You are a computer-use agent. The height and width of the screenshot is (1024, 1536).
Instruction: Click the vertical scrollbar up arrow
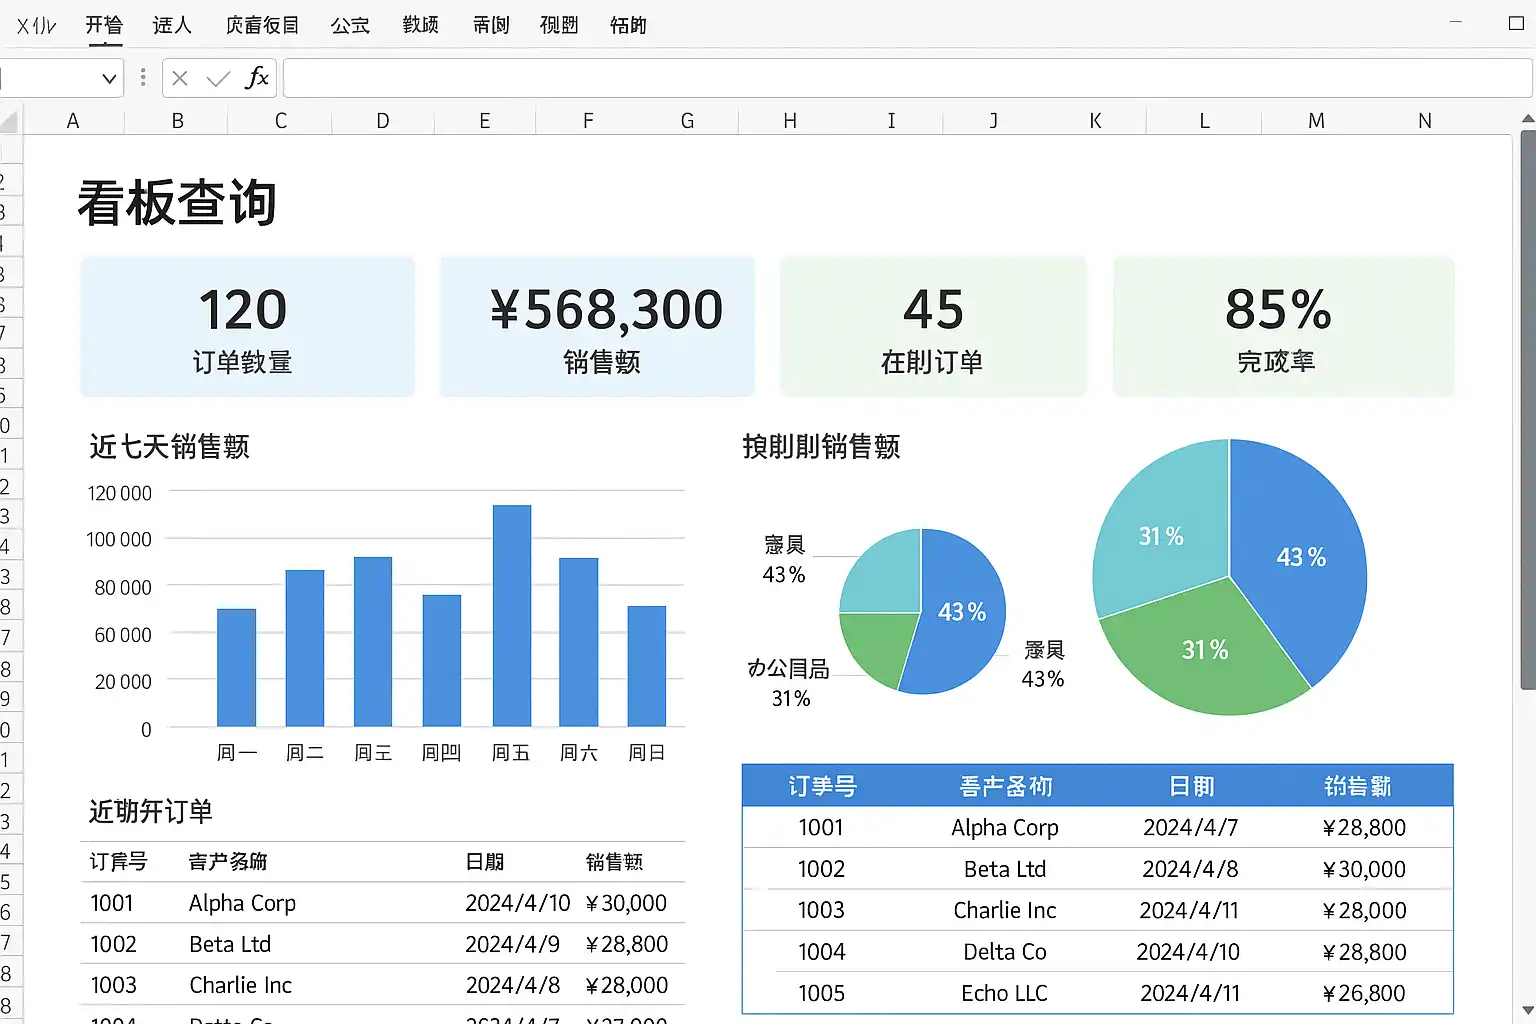click(x=1527, y=120)
